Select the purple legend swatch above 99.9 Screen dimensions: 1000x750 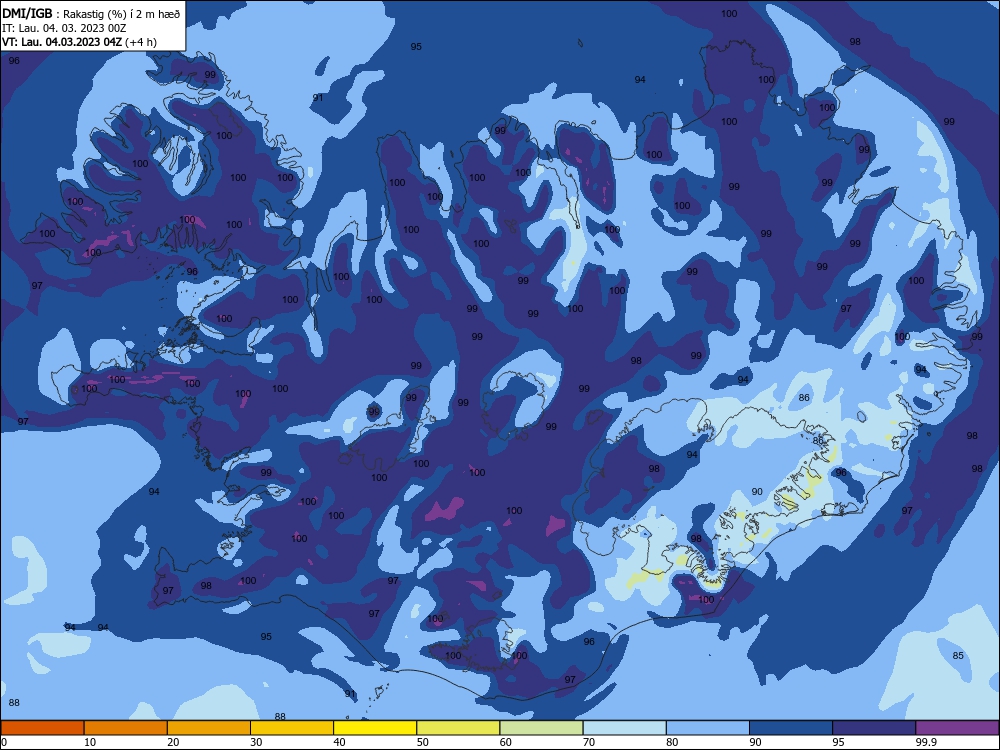pos(957,728)
